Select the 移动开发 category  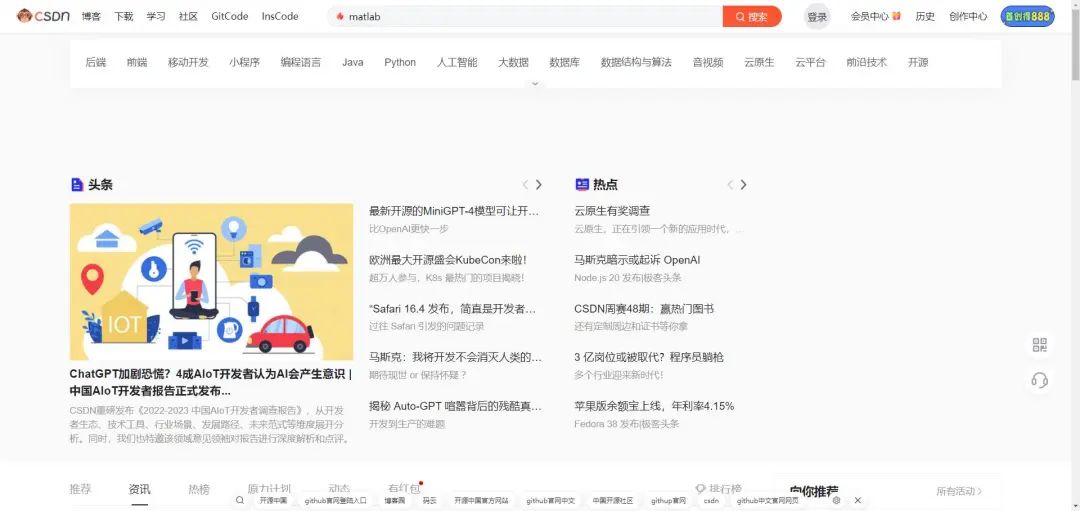tap(188, 62)
